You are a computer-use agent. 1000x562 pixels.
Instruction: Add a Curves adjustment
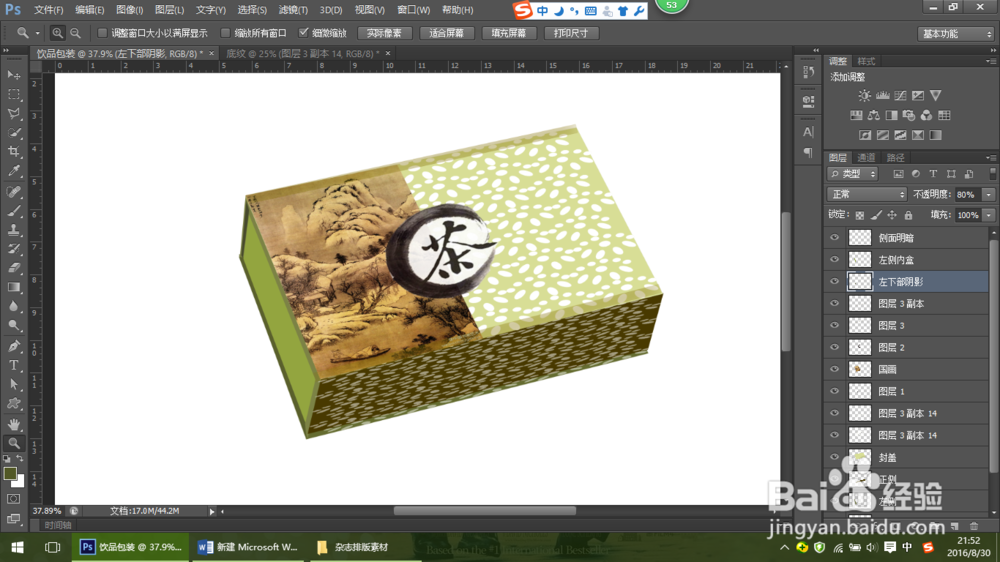[x=900, y=96]
